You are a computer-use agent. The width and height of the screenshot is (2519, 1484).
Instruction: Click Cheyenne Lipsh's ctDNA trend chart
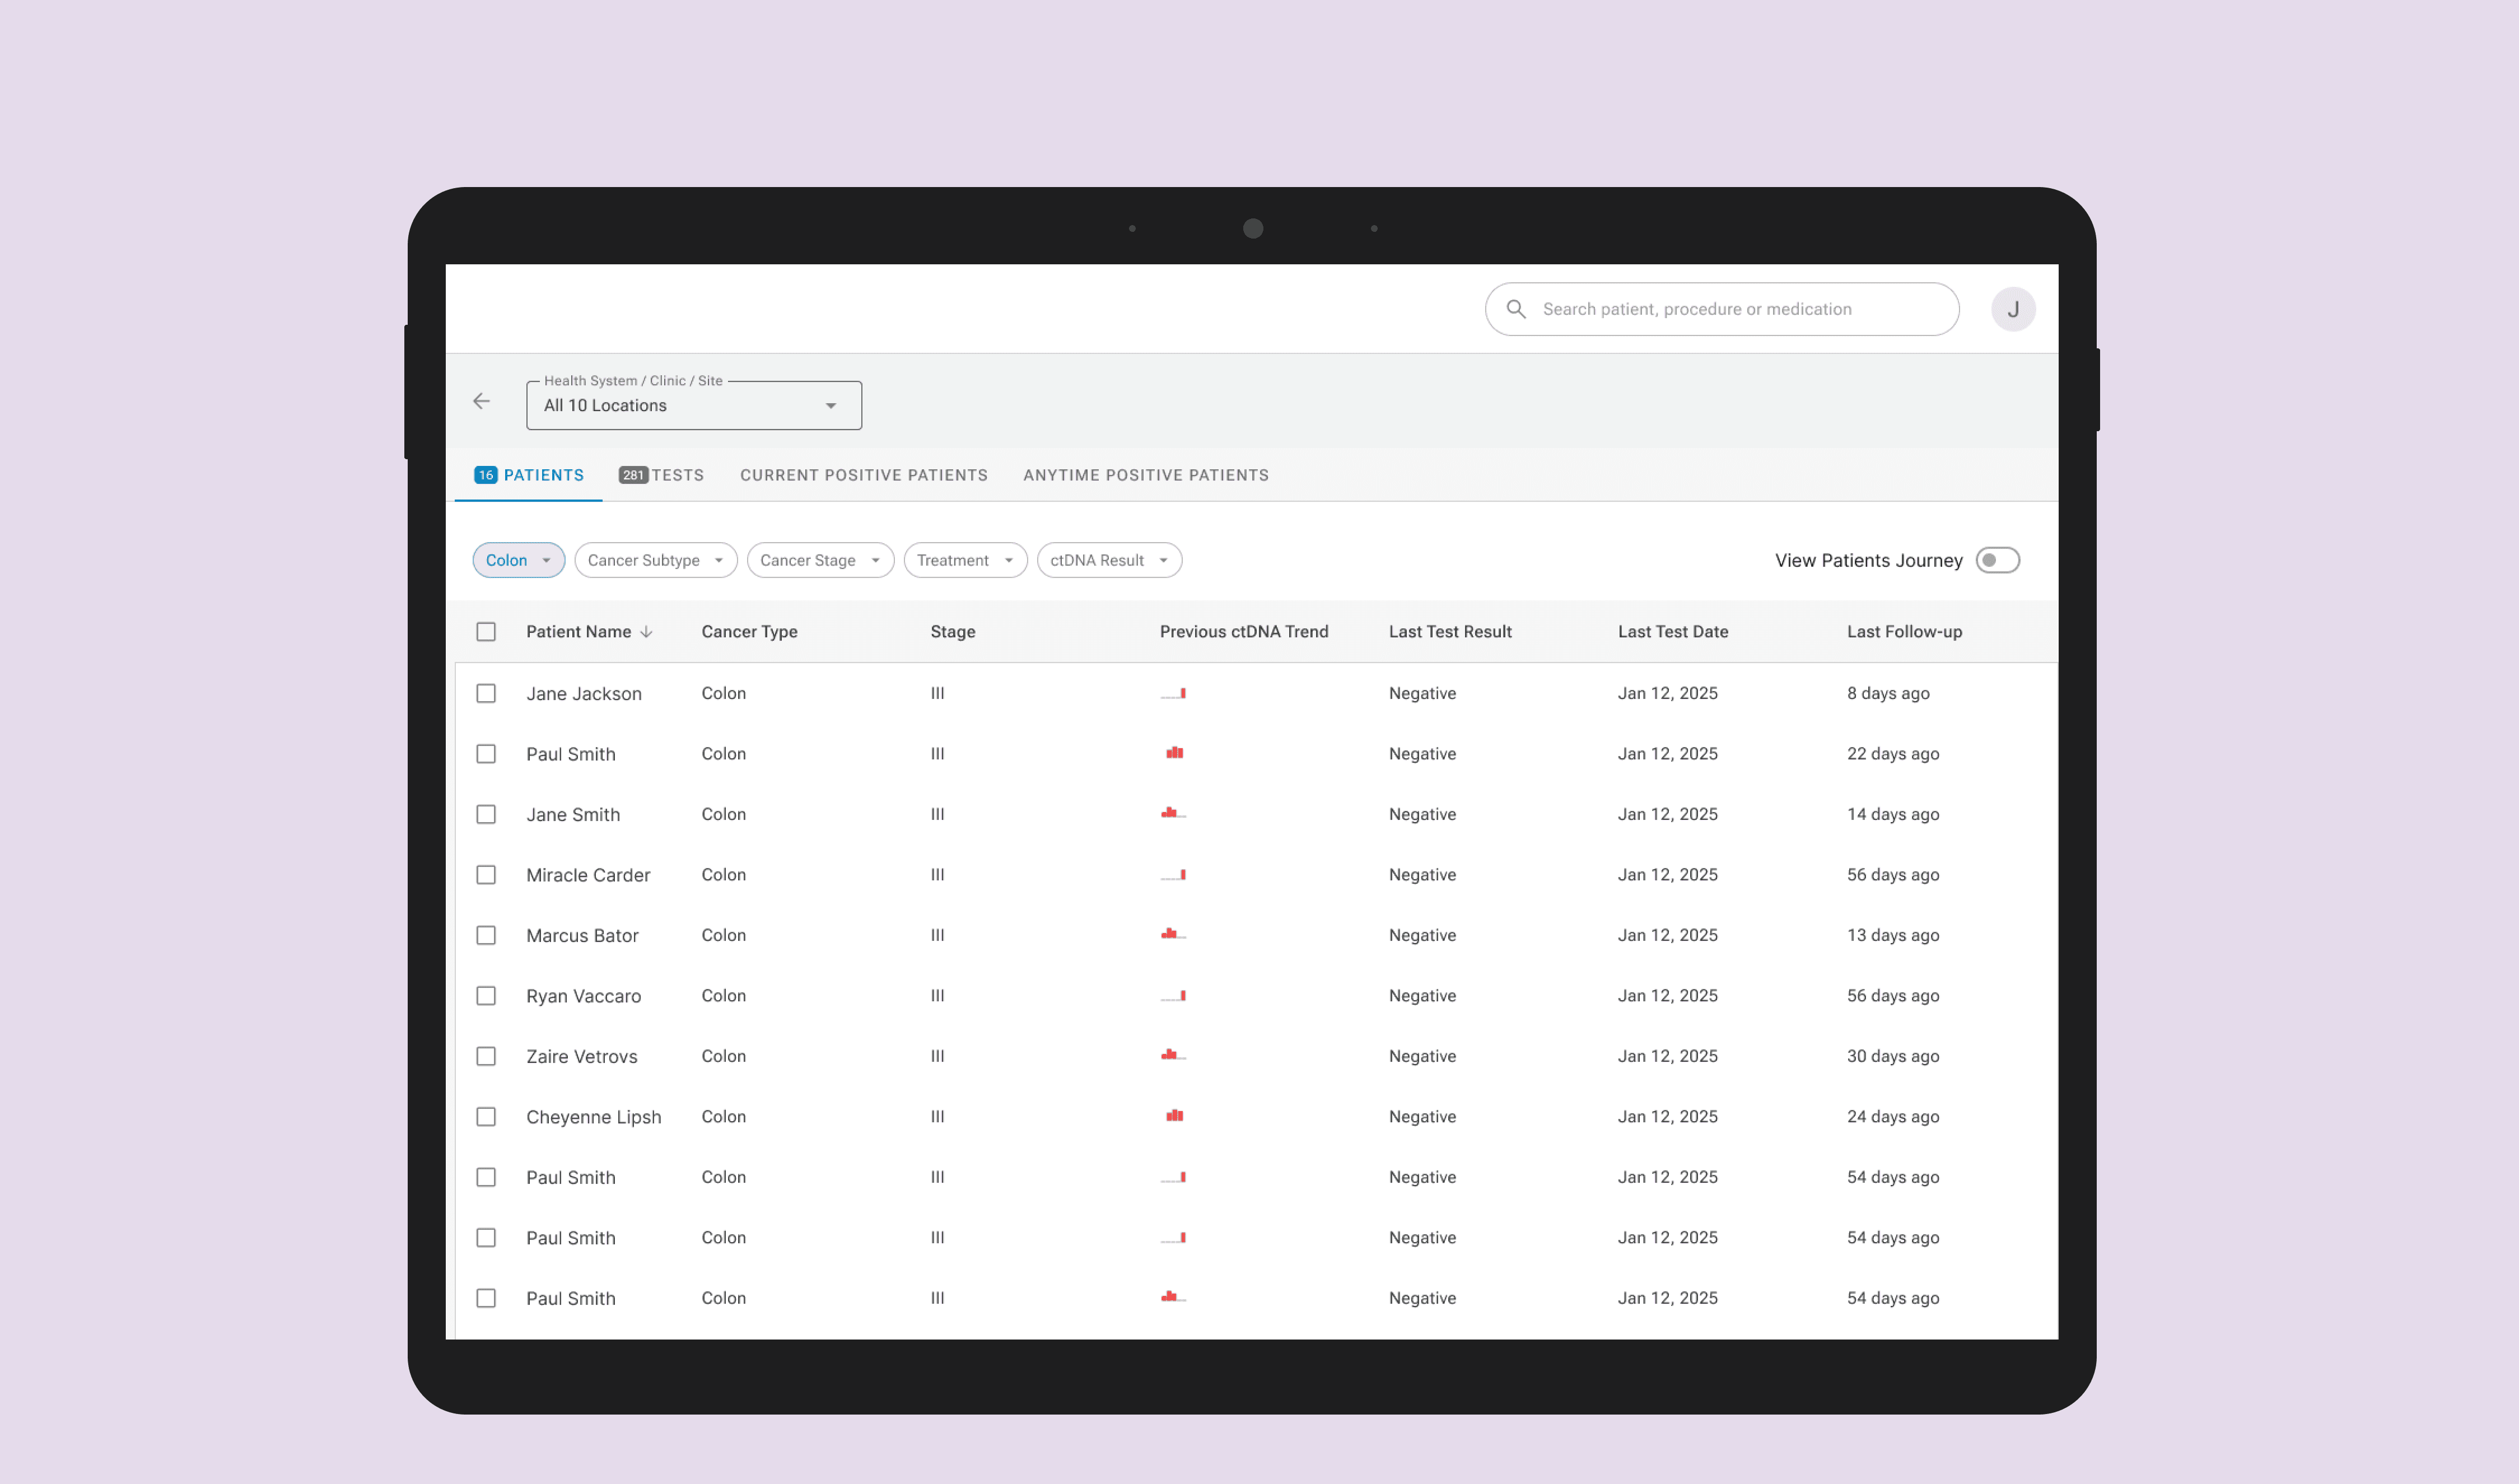coord(1174,1116)
